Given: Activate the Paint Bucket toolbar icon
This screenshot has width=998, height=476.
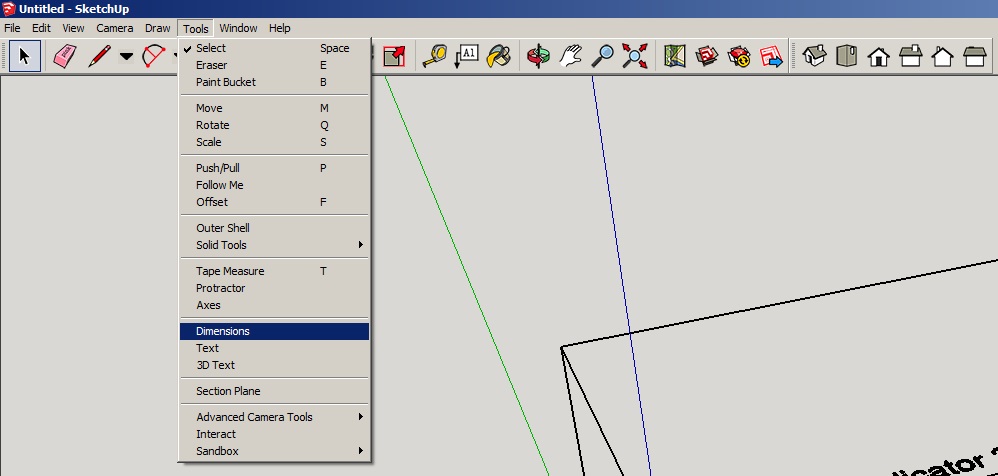Looking at the screenshot, I should (x=499, y=56).
